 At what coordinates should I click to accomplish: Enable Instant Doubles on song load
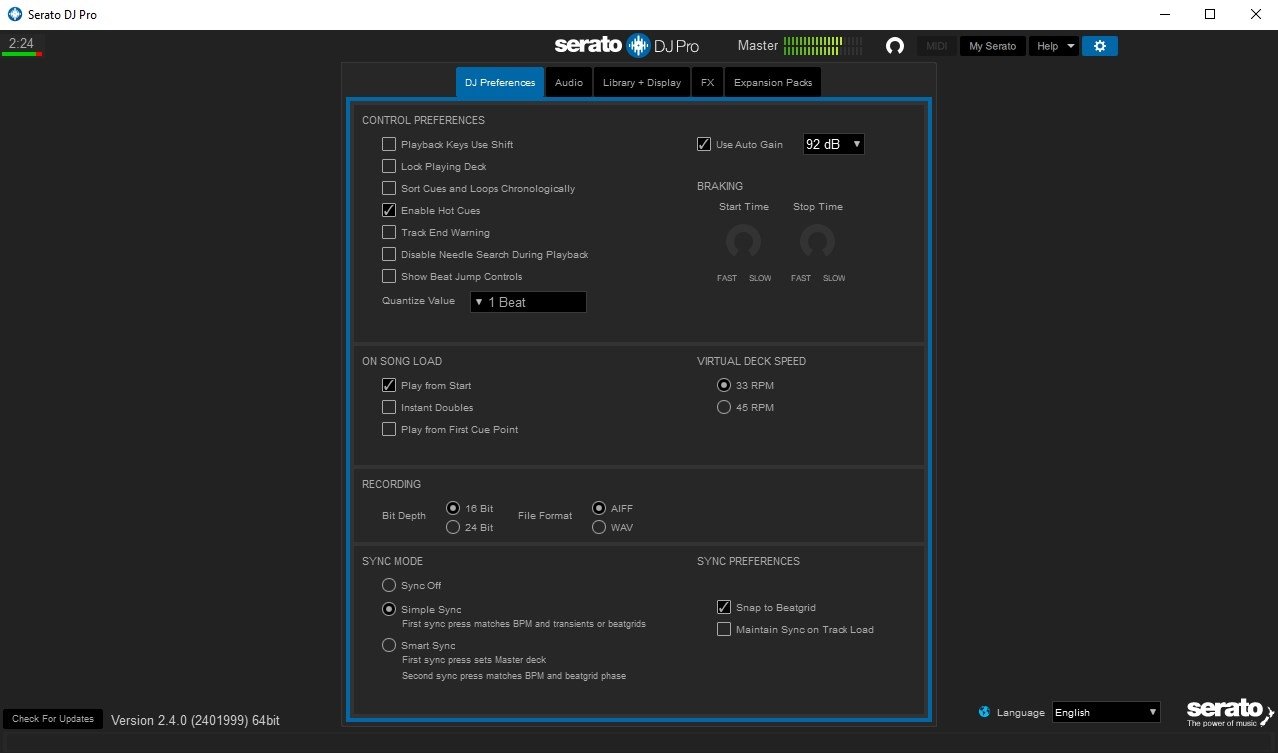[x=389, y=407]
